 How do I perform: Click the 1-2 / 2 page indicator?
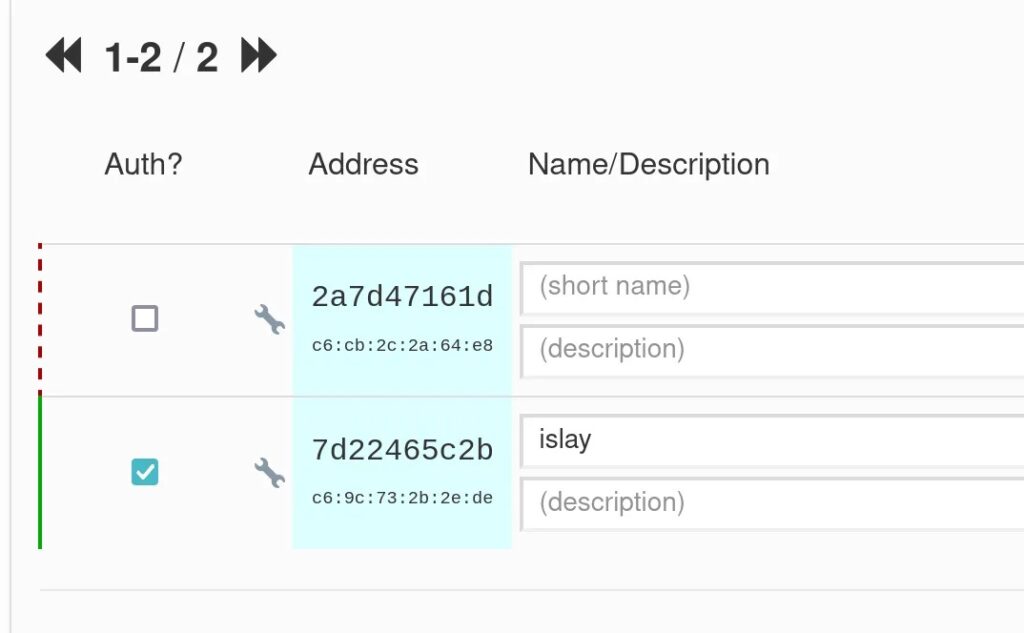pyautogui.click(x=161, y=58)
